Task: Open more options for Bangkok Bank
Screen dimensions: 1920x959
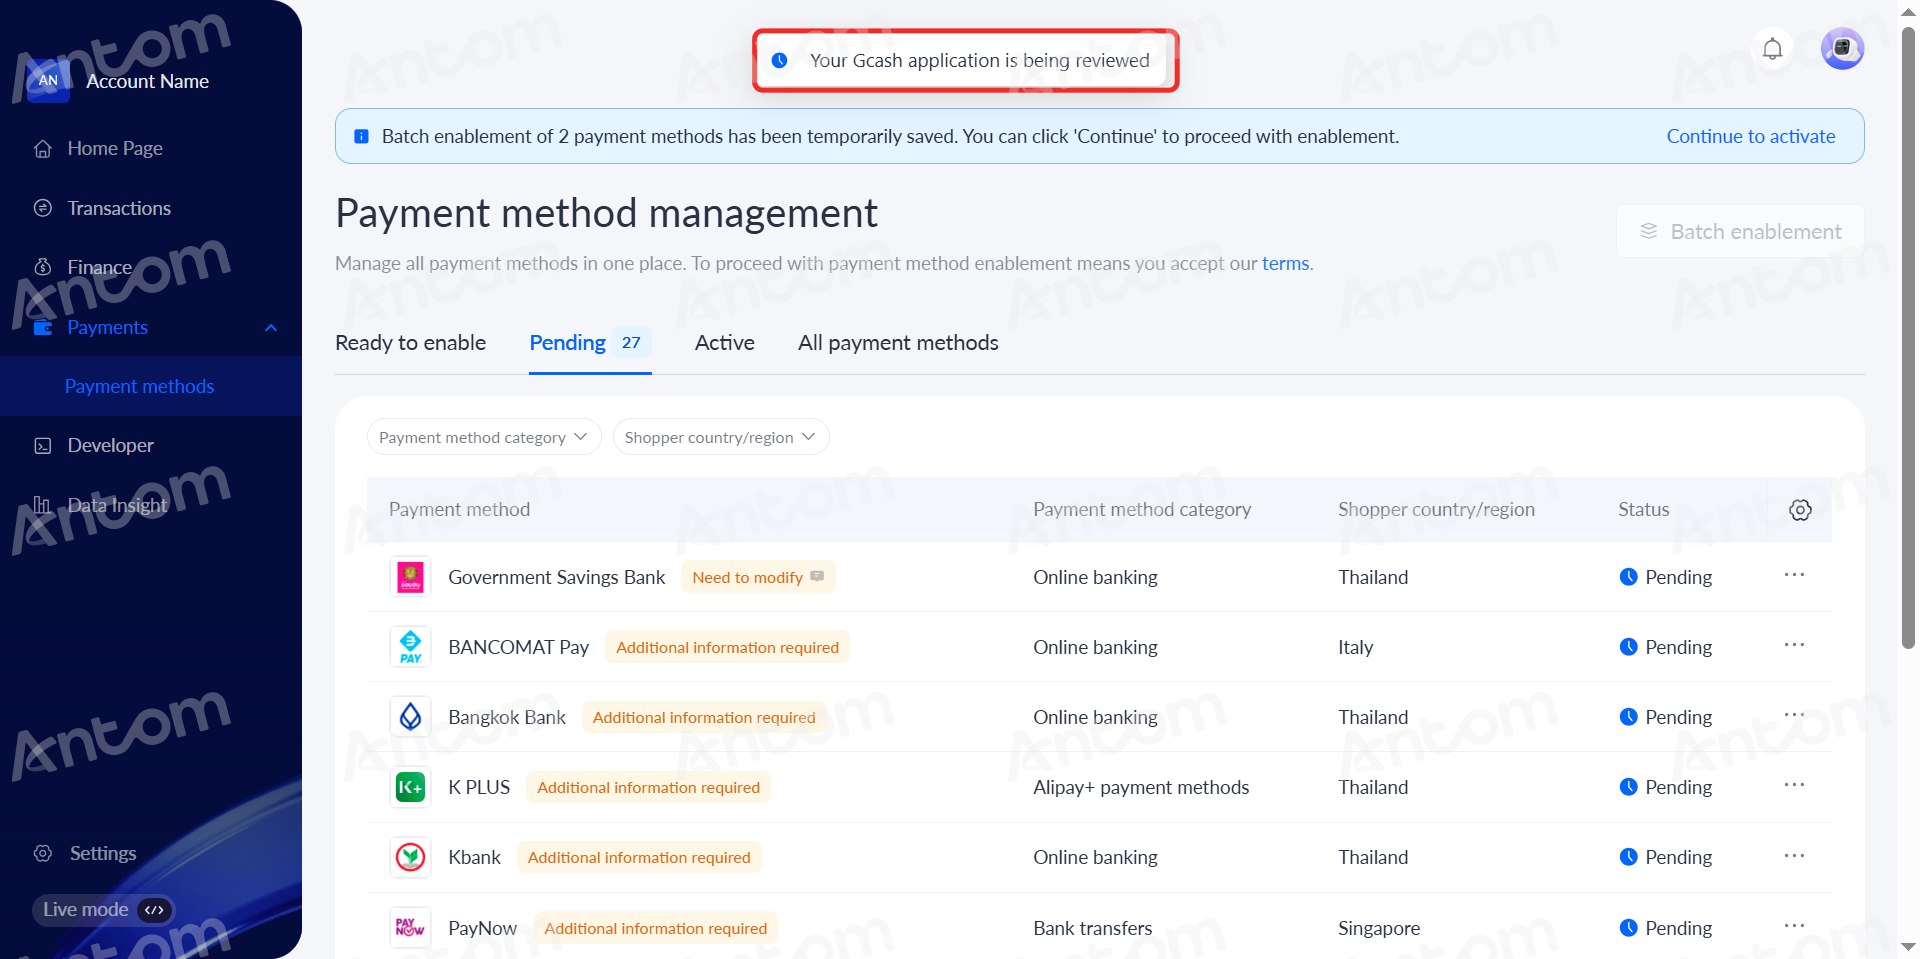Action: pos(1794,715)
